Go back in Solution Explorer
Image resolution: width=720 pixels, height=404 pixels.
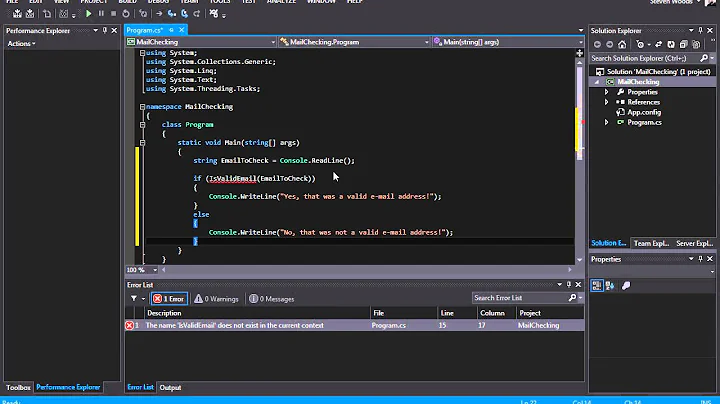(597, 45)
